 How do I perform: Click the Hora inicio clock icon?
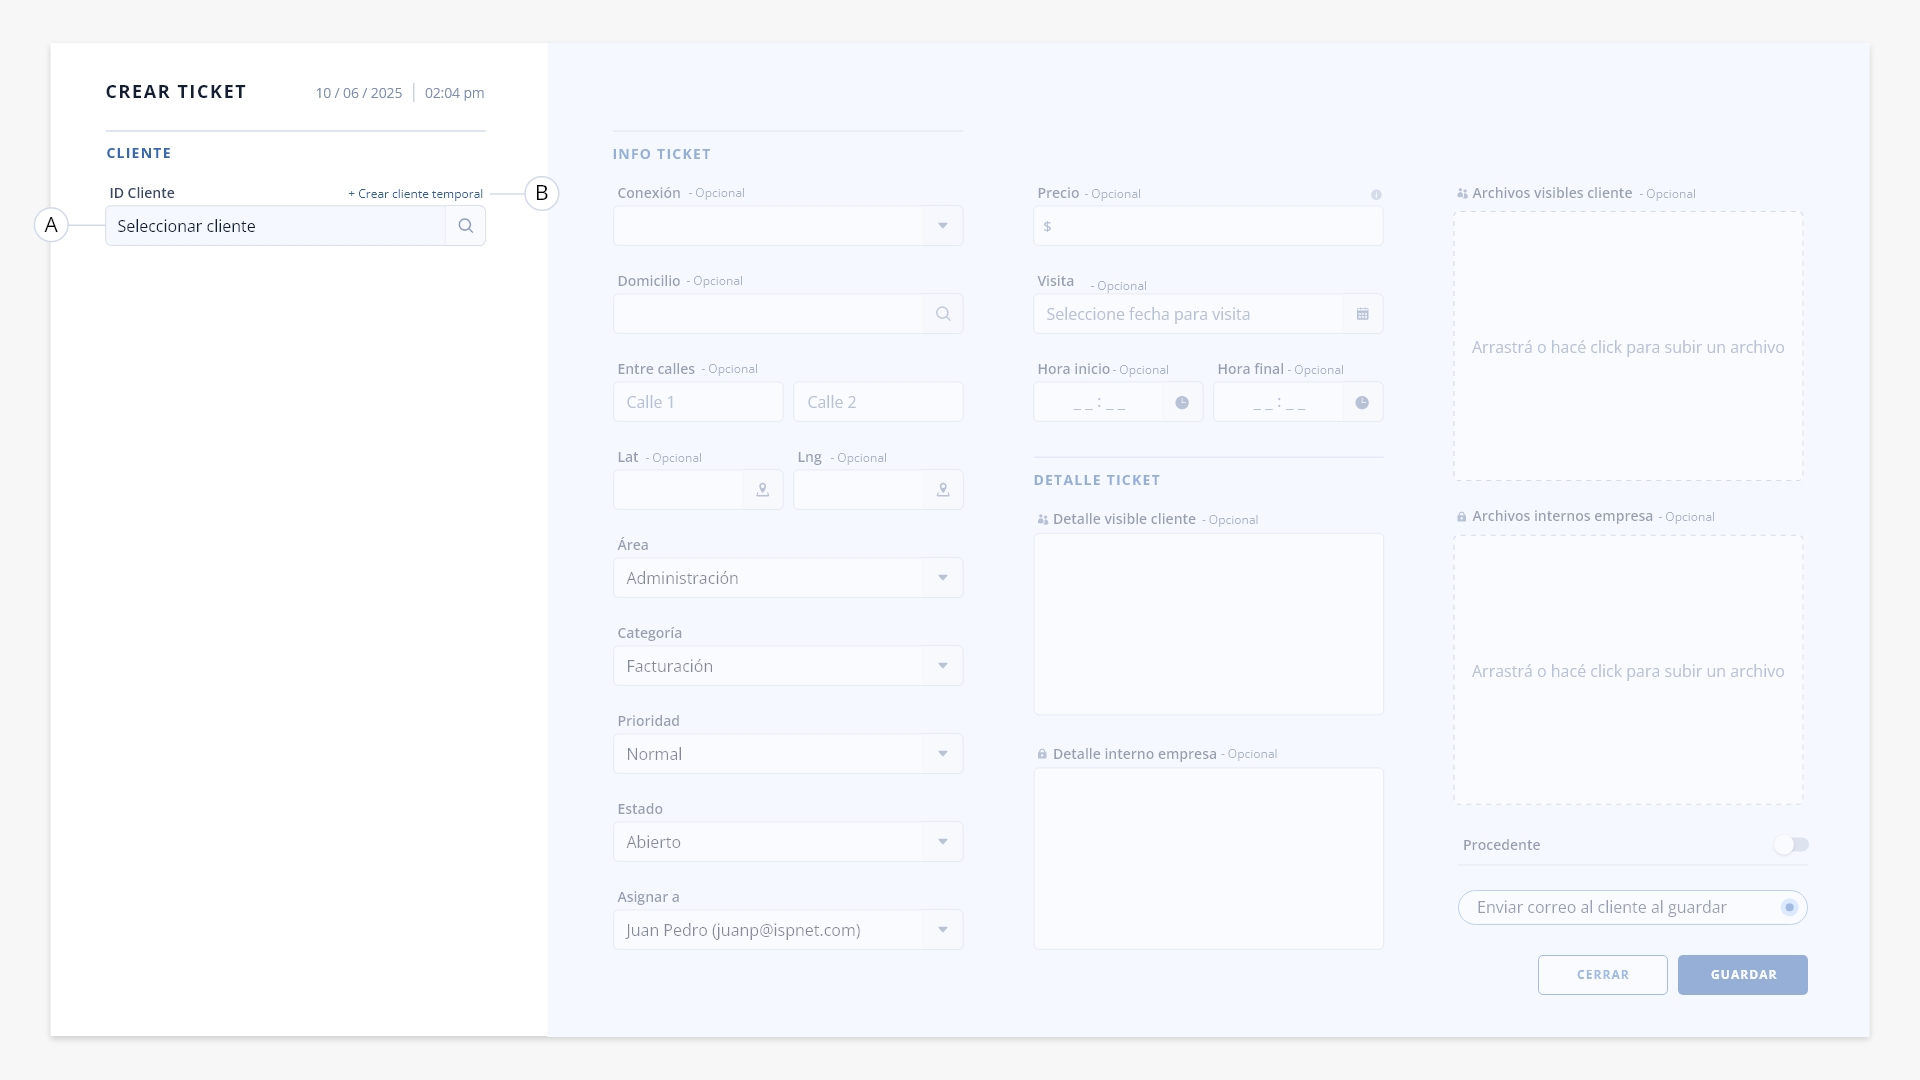coord(1182,402)
